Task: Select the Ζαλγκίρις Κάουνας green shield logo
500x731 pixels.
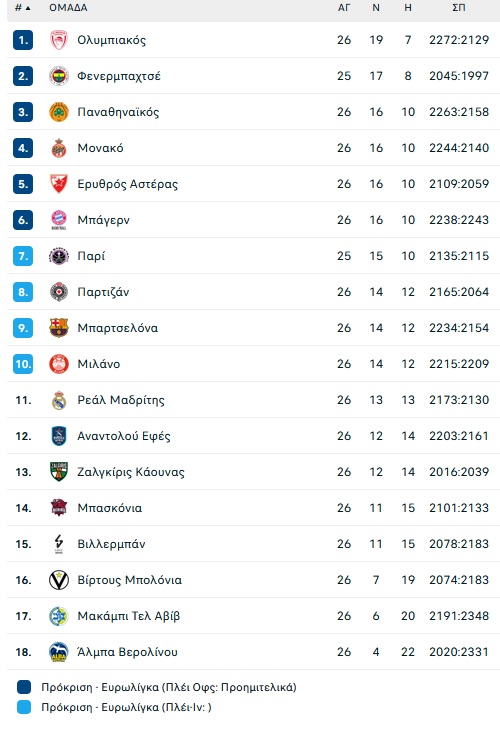Action: click(59, 472)
